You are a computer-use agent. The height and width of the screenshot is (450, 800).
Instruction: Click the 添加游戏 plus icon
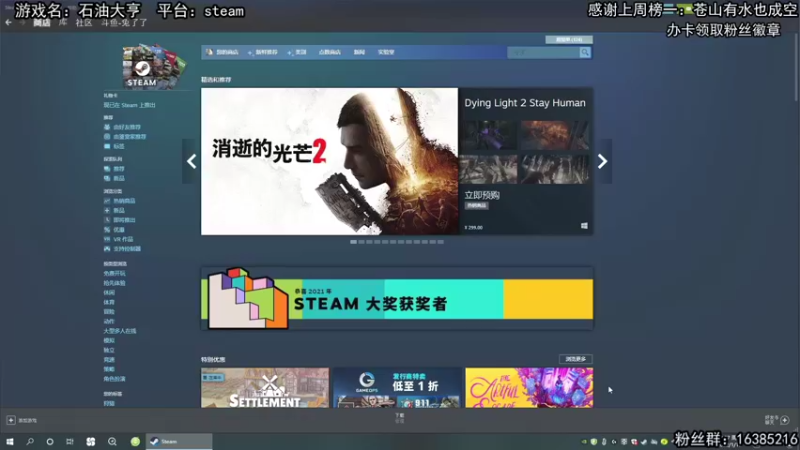point(11,420)
